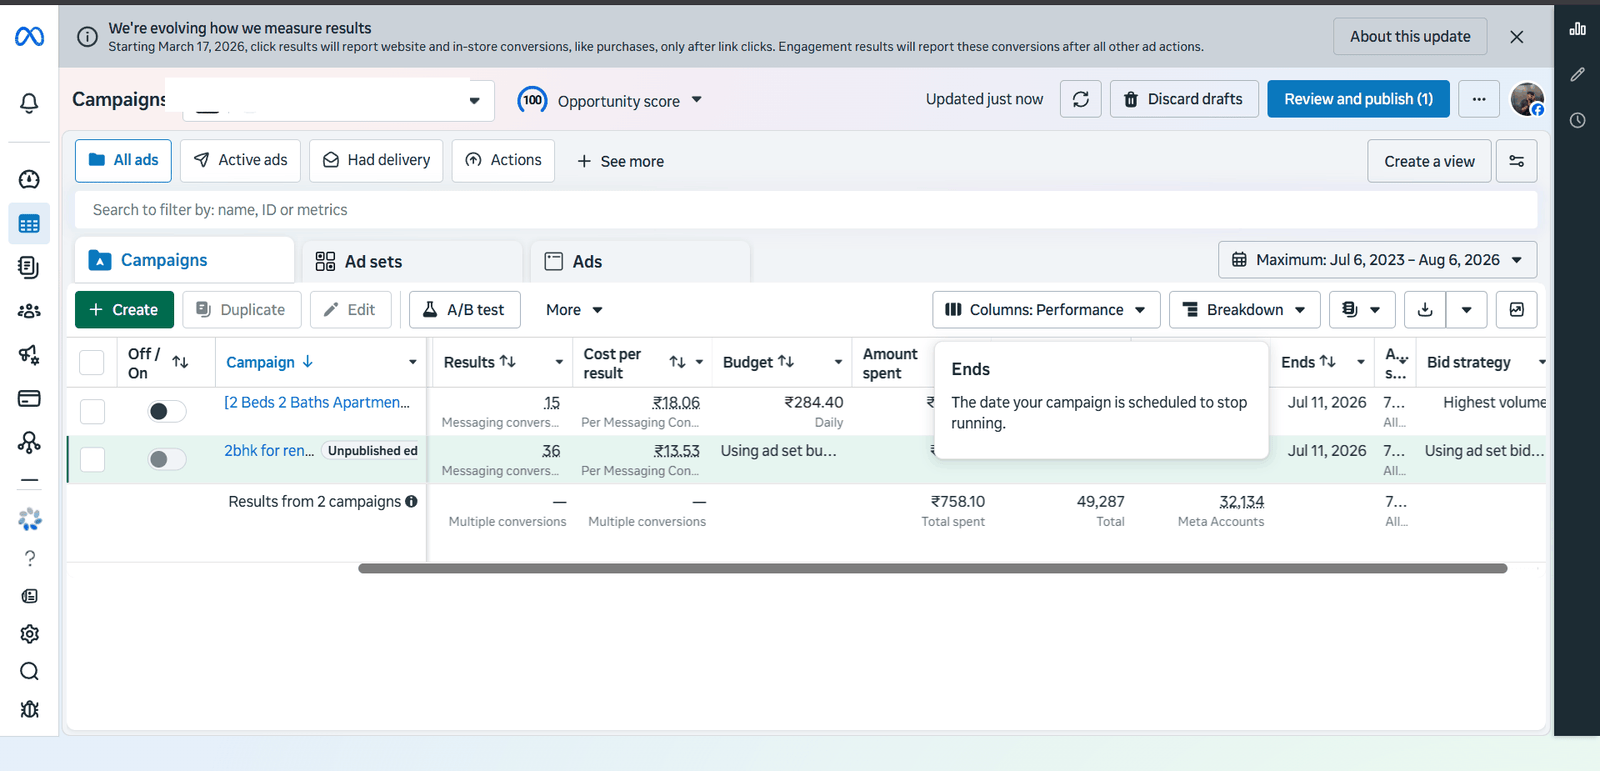Open Billing card icon in sidebar
The image size is (1600, 771).
coord(29,398)
